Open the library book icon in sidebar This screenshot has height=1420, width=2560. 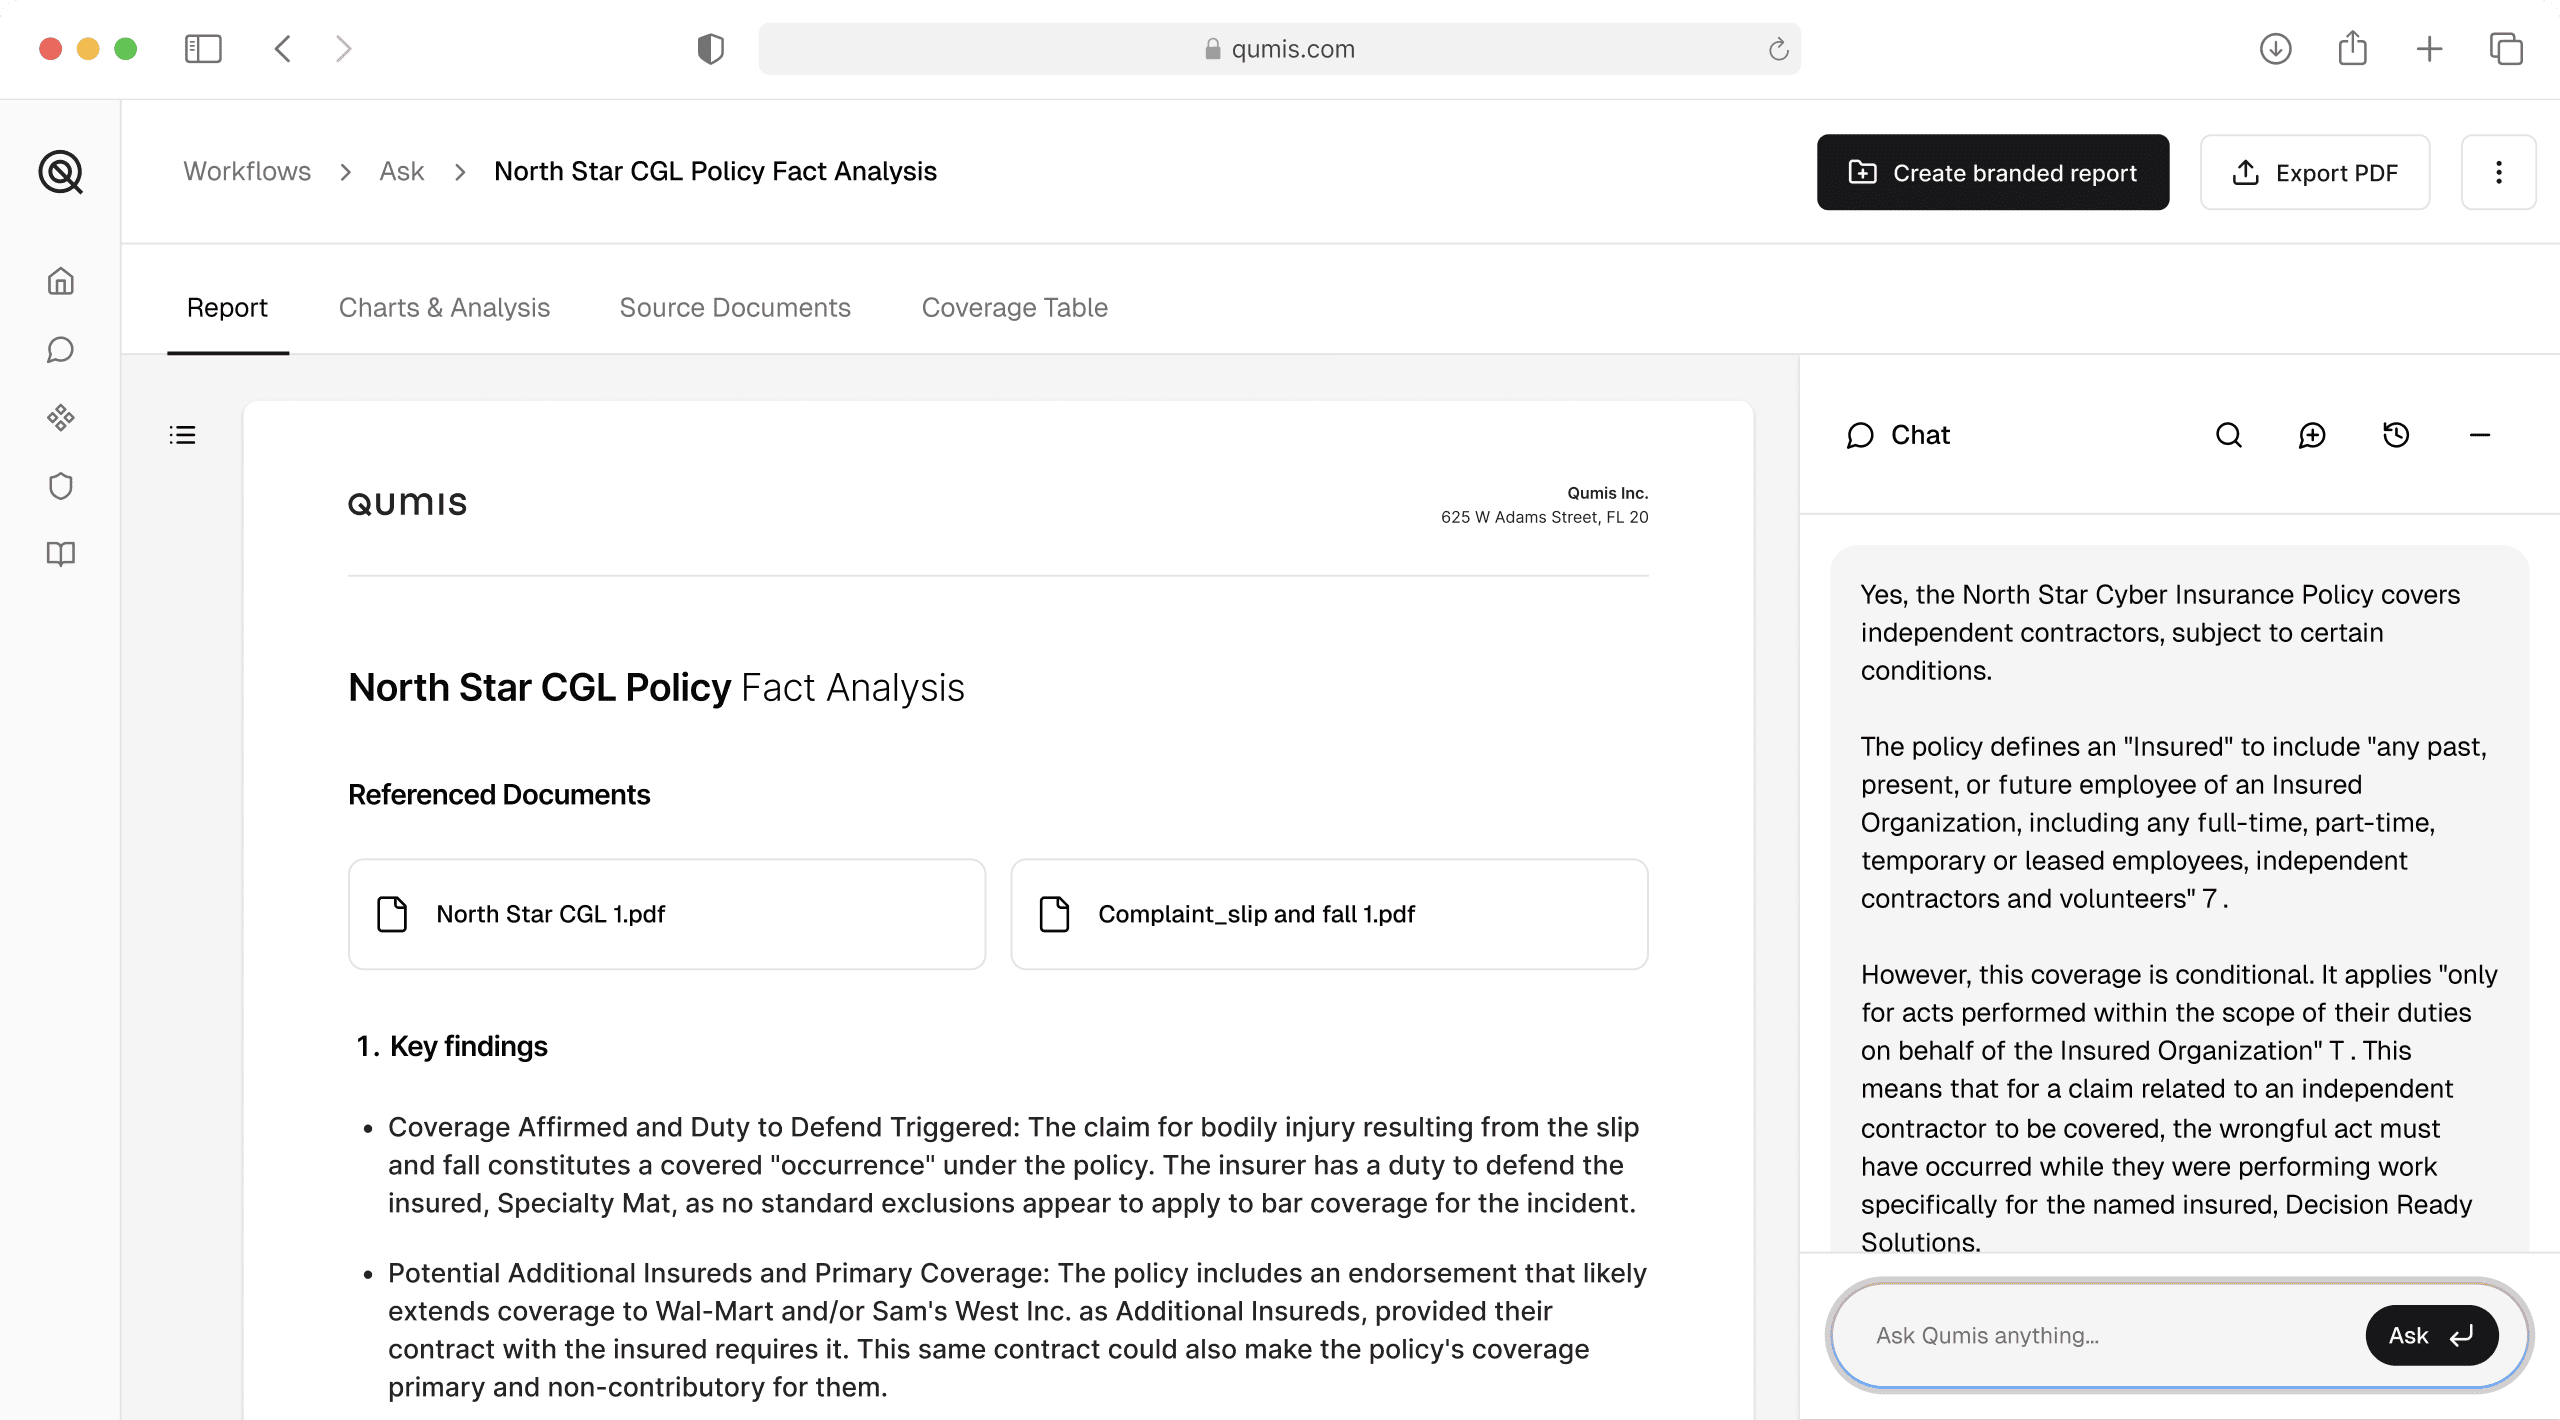[x=61, y=553]
